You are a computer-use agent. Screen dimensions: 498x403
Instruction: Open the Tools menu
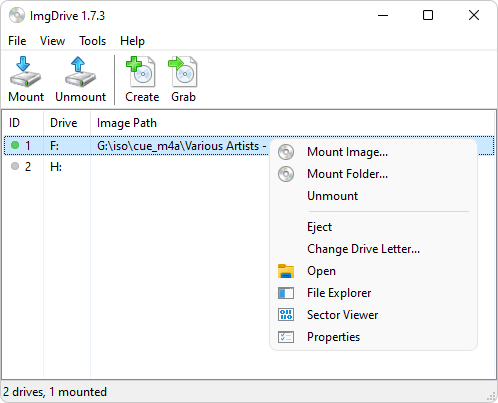[92, 41]
